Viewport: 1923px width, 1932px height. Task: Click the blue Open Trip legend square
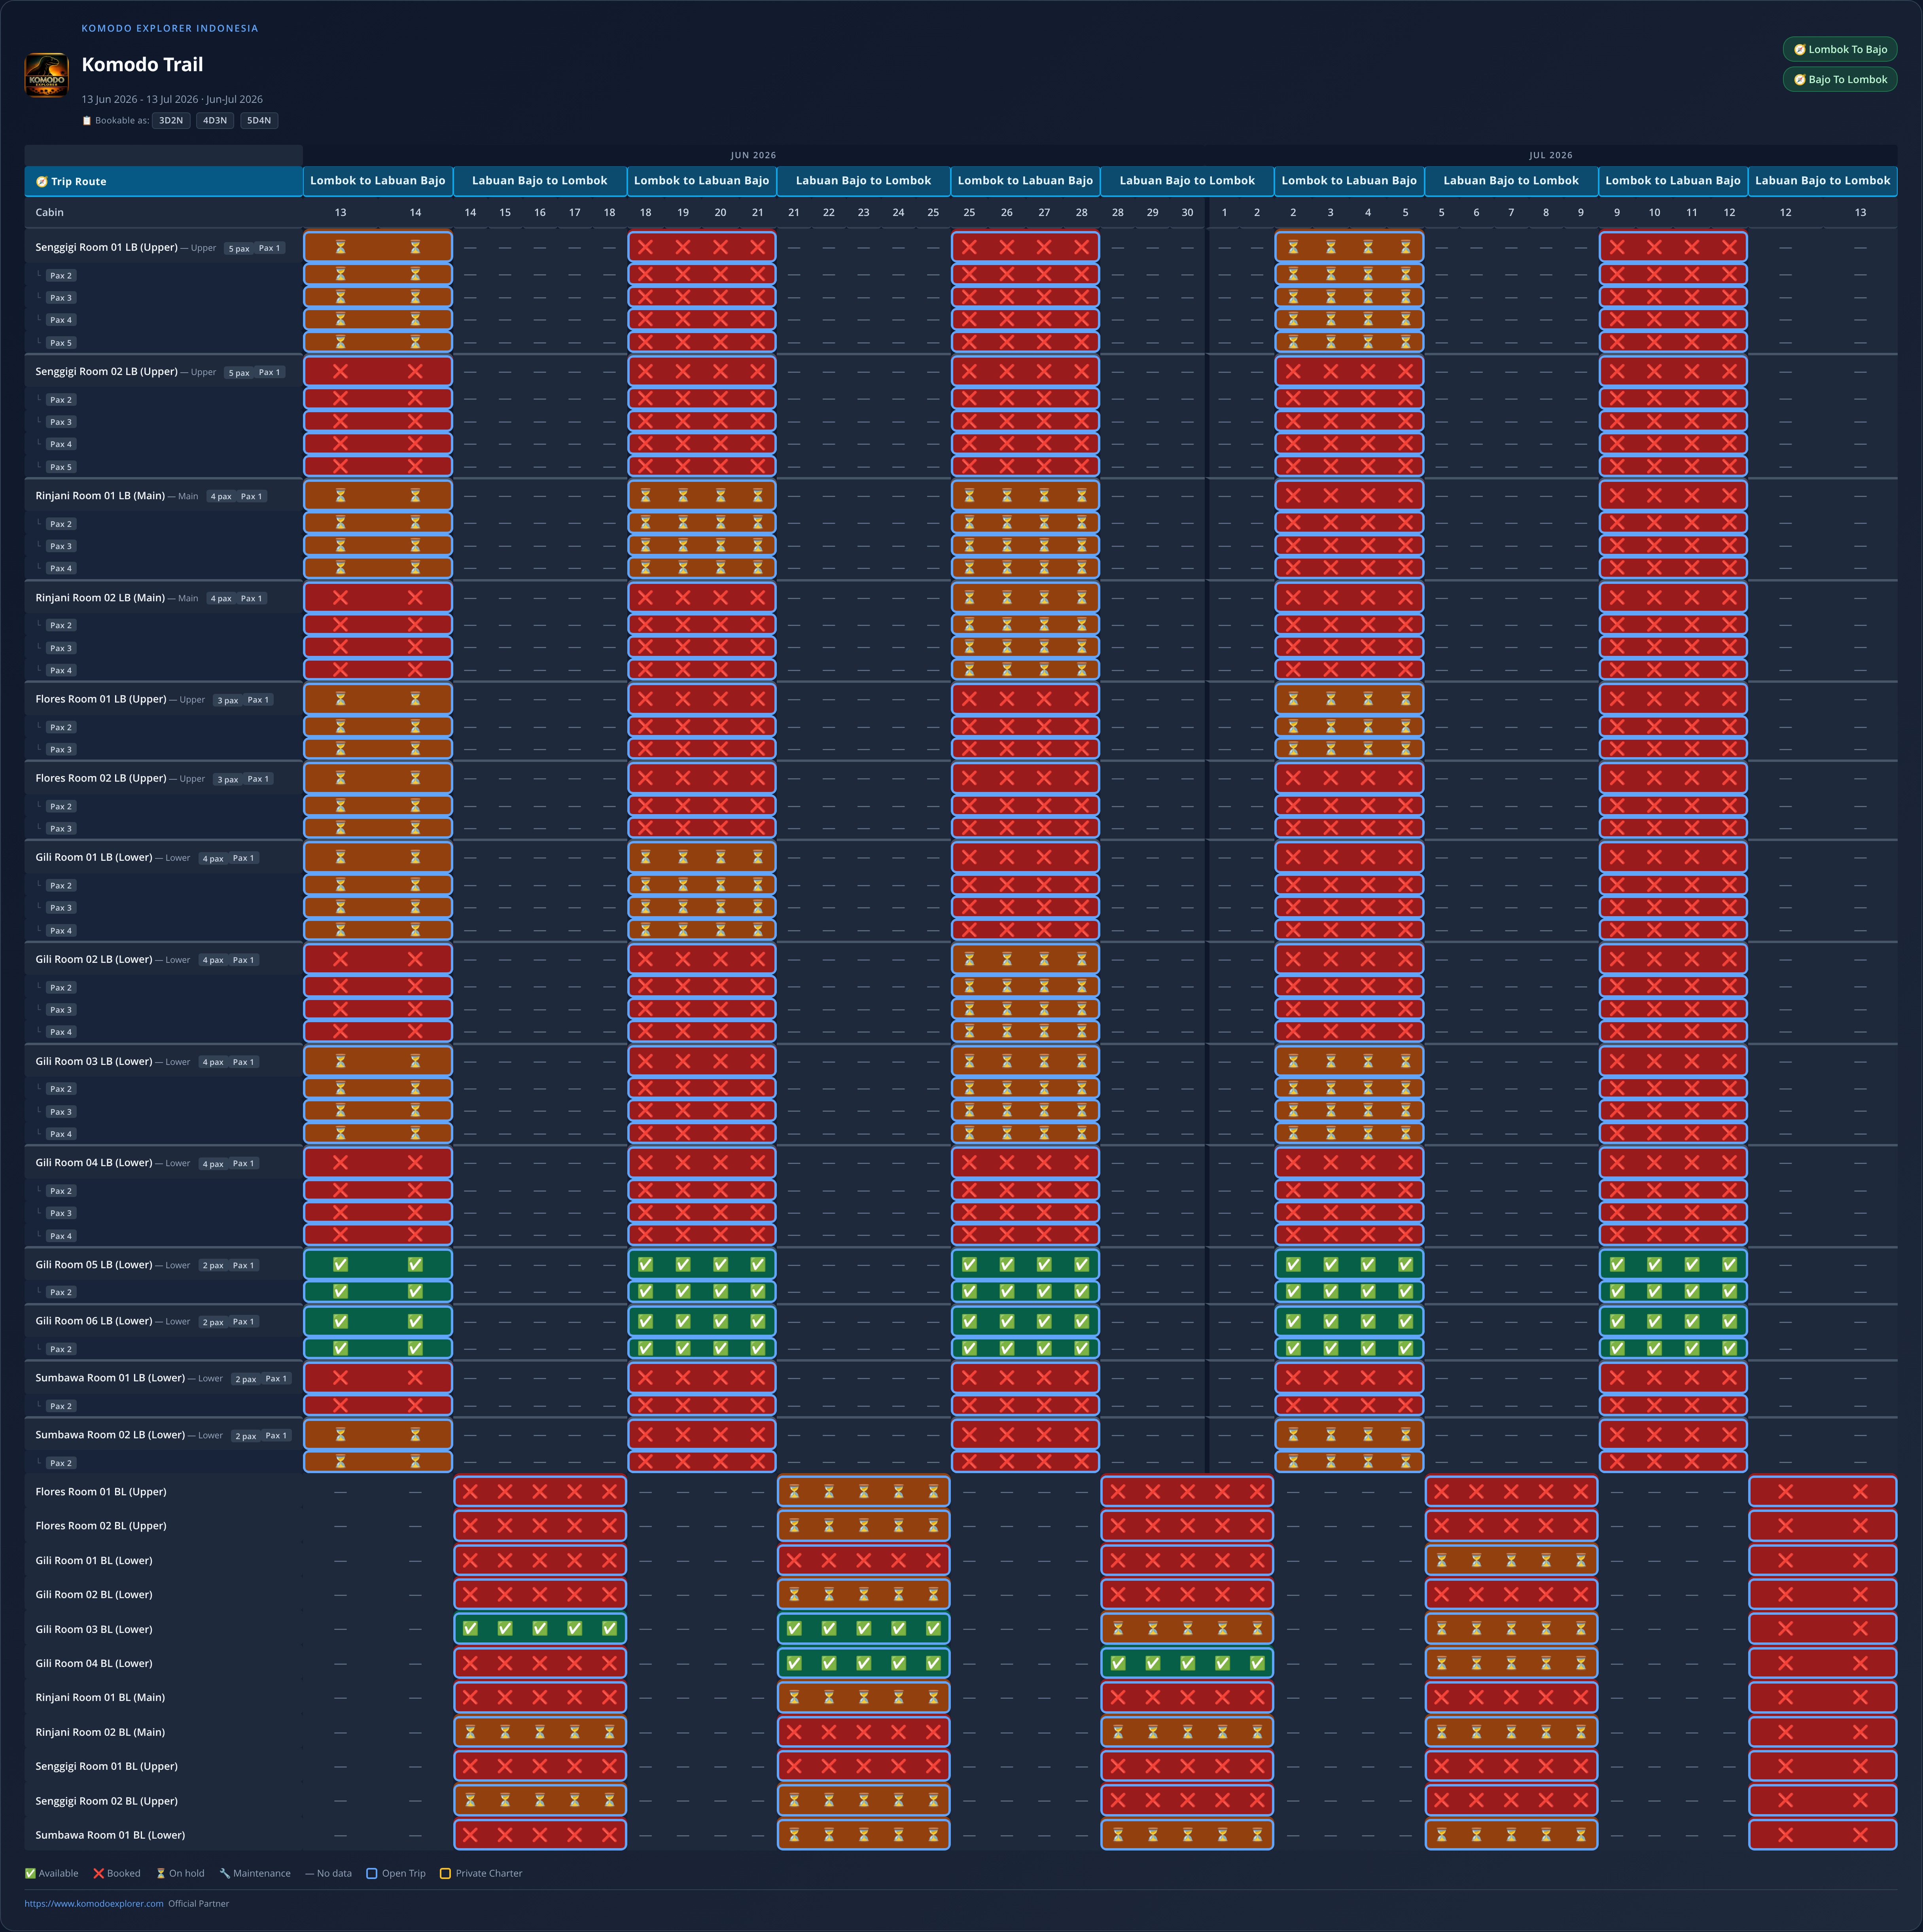[x=372, y=1873]
